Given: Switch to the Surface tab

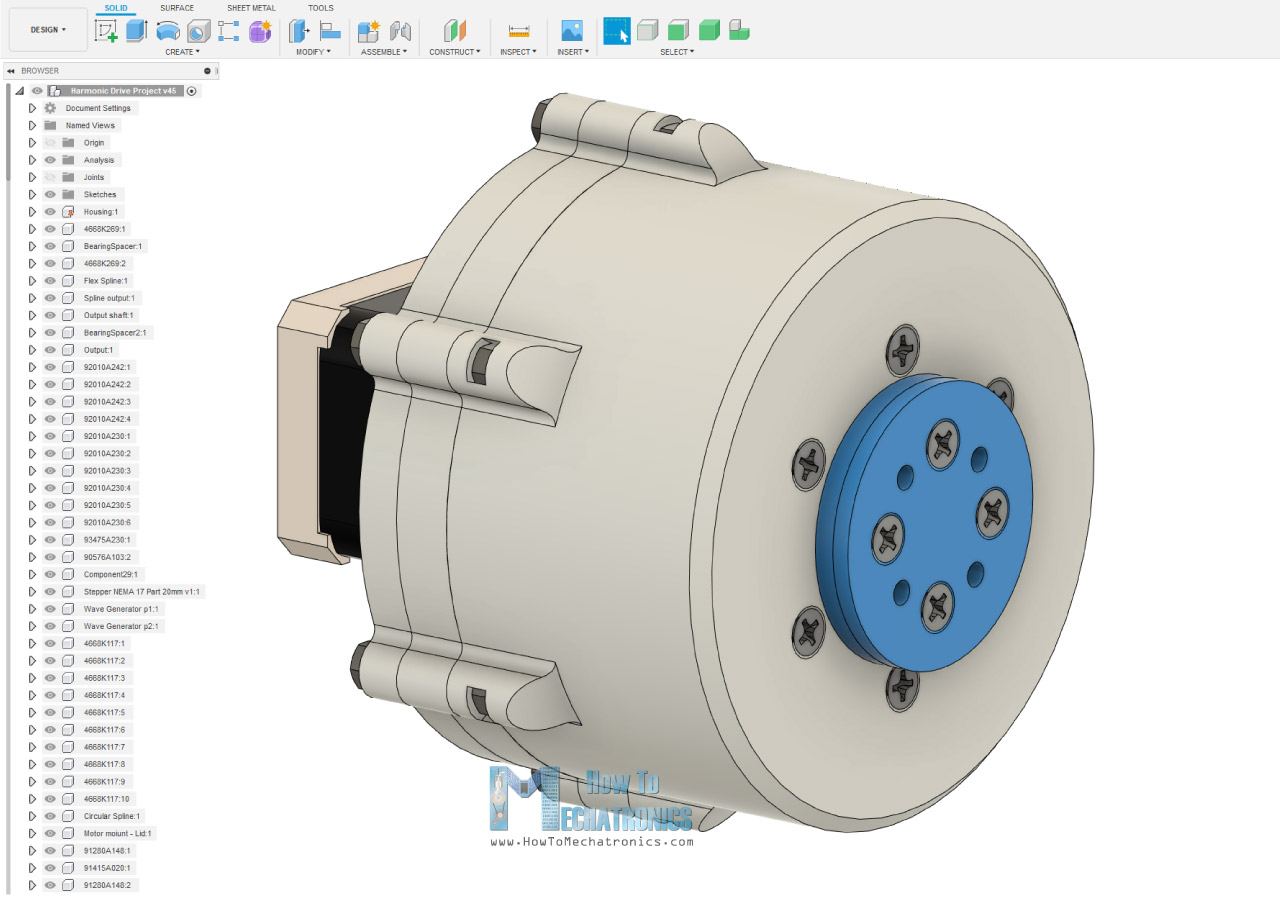Looking at the screenshot, I should tap(177, 8).
